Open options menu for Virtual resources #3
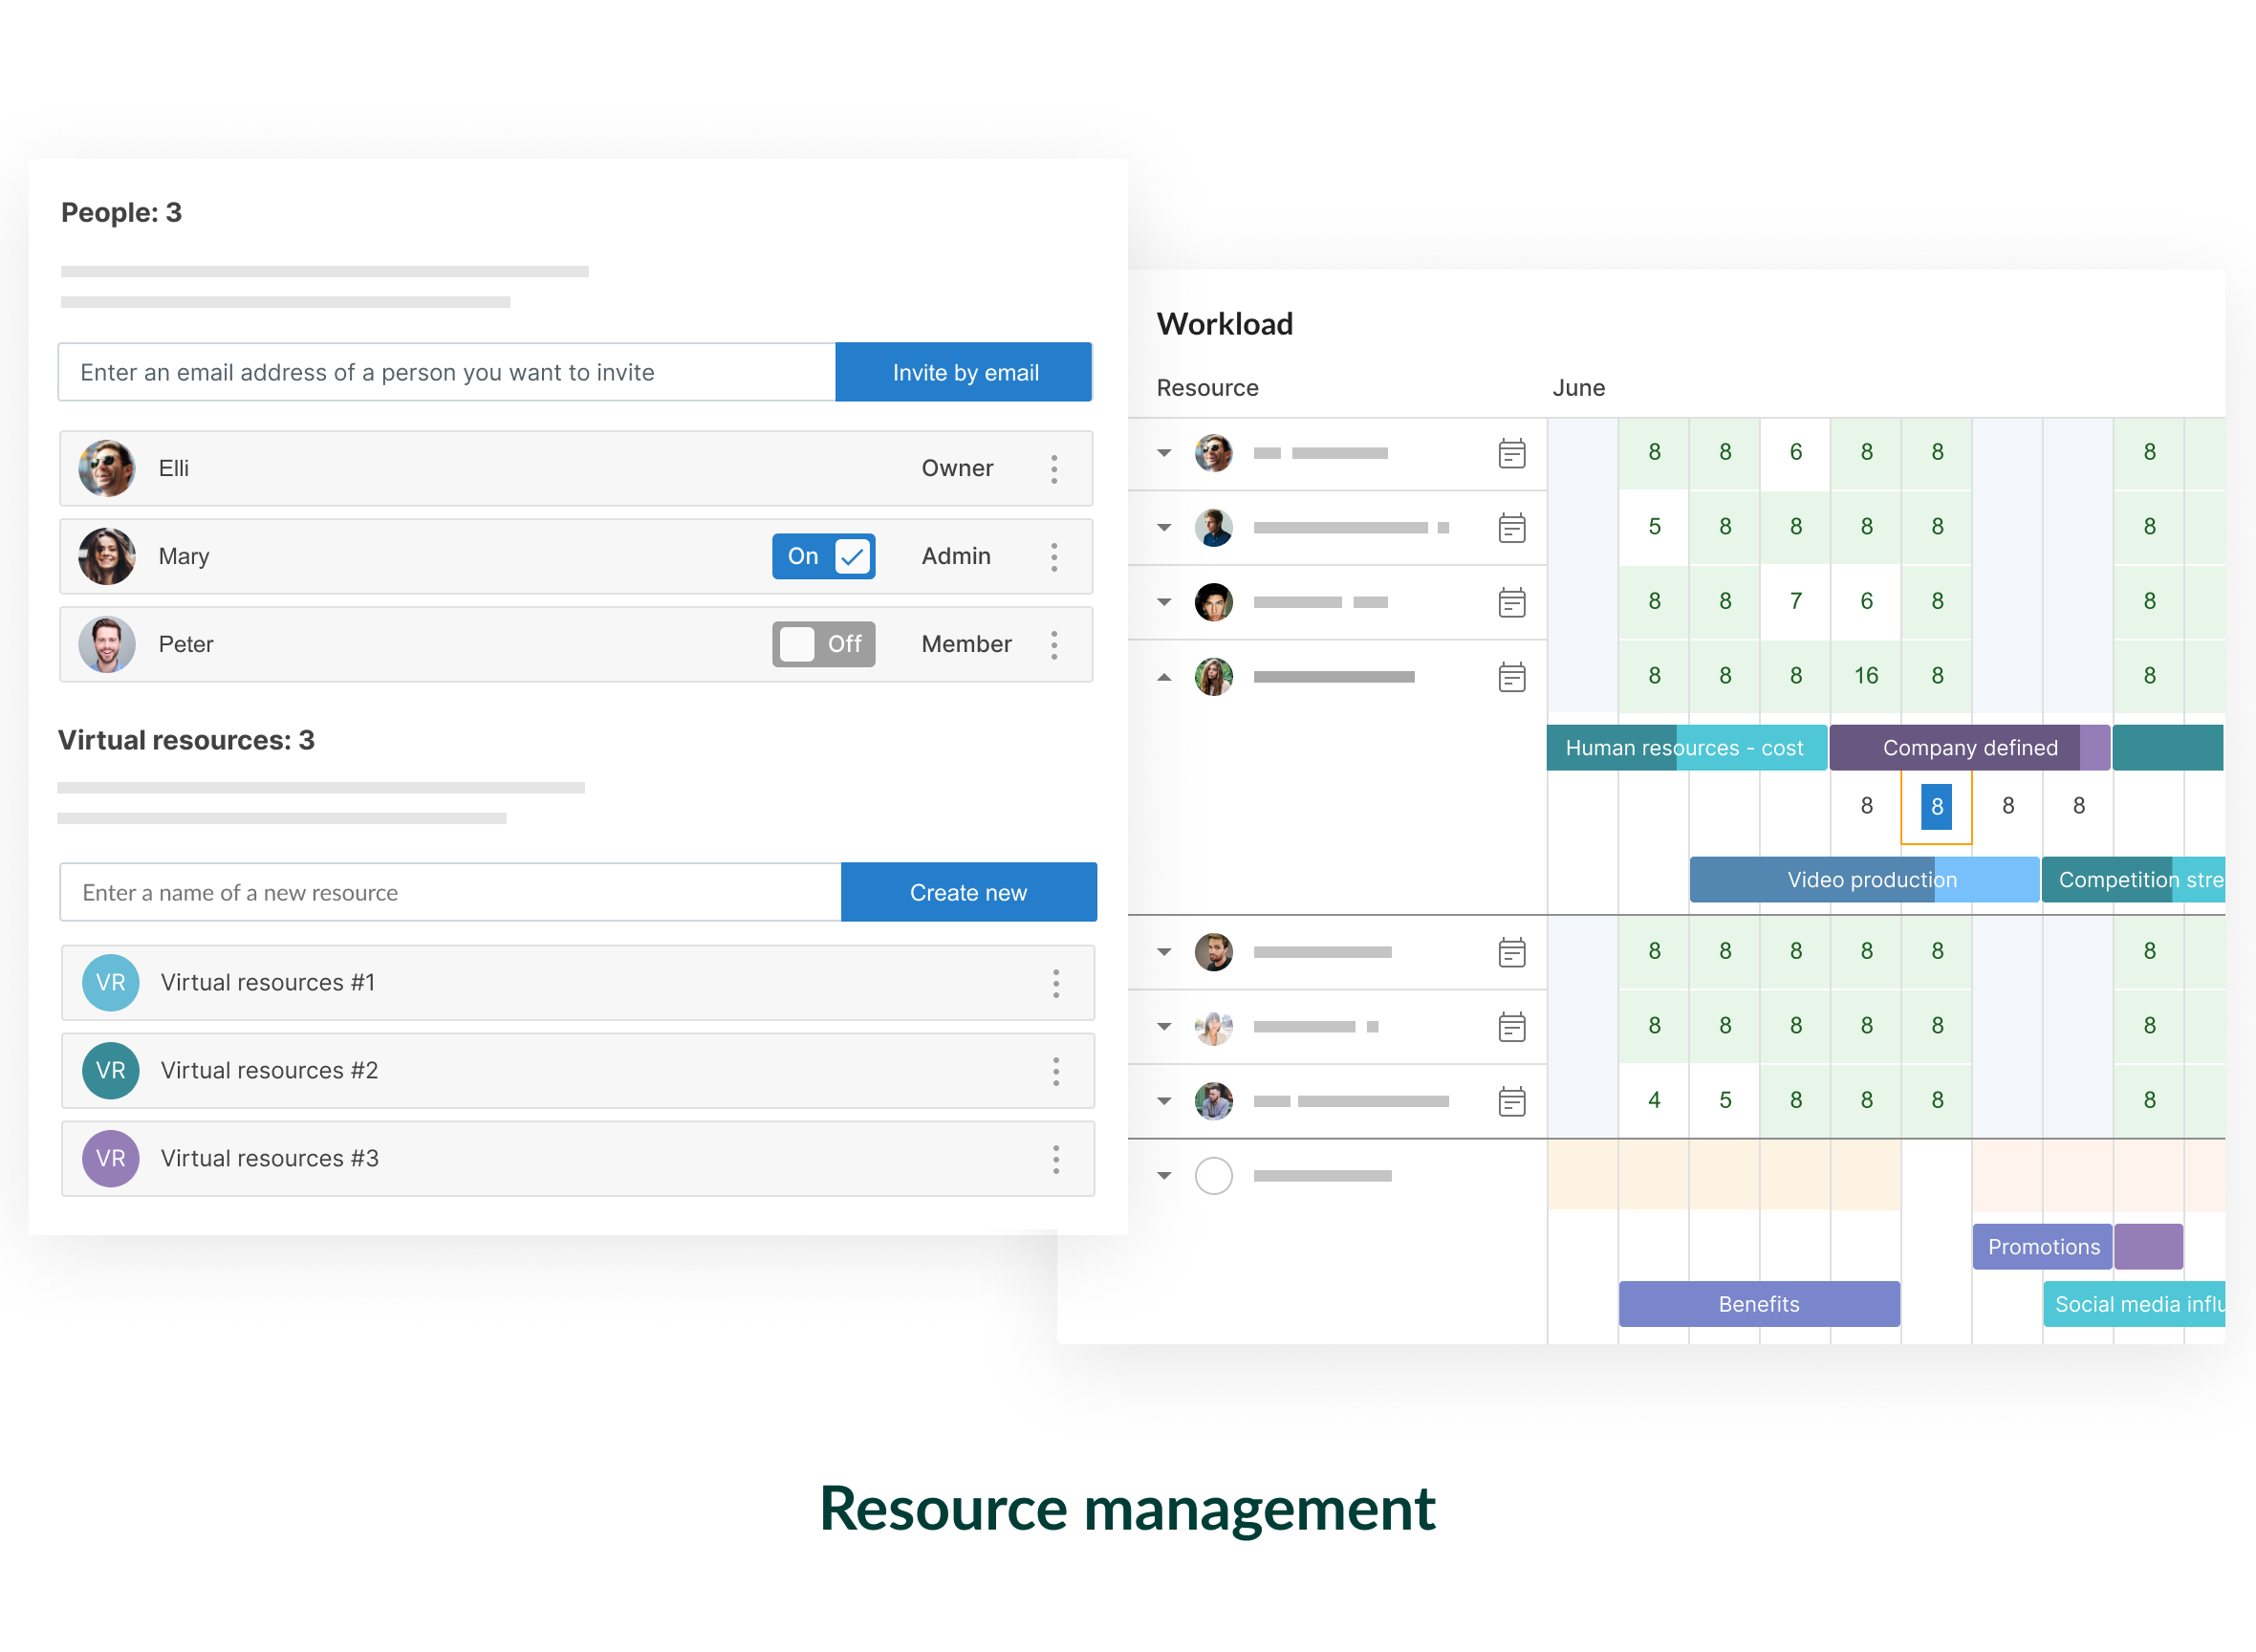This screenshot has height=1652, width=2256. 1056,1159
